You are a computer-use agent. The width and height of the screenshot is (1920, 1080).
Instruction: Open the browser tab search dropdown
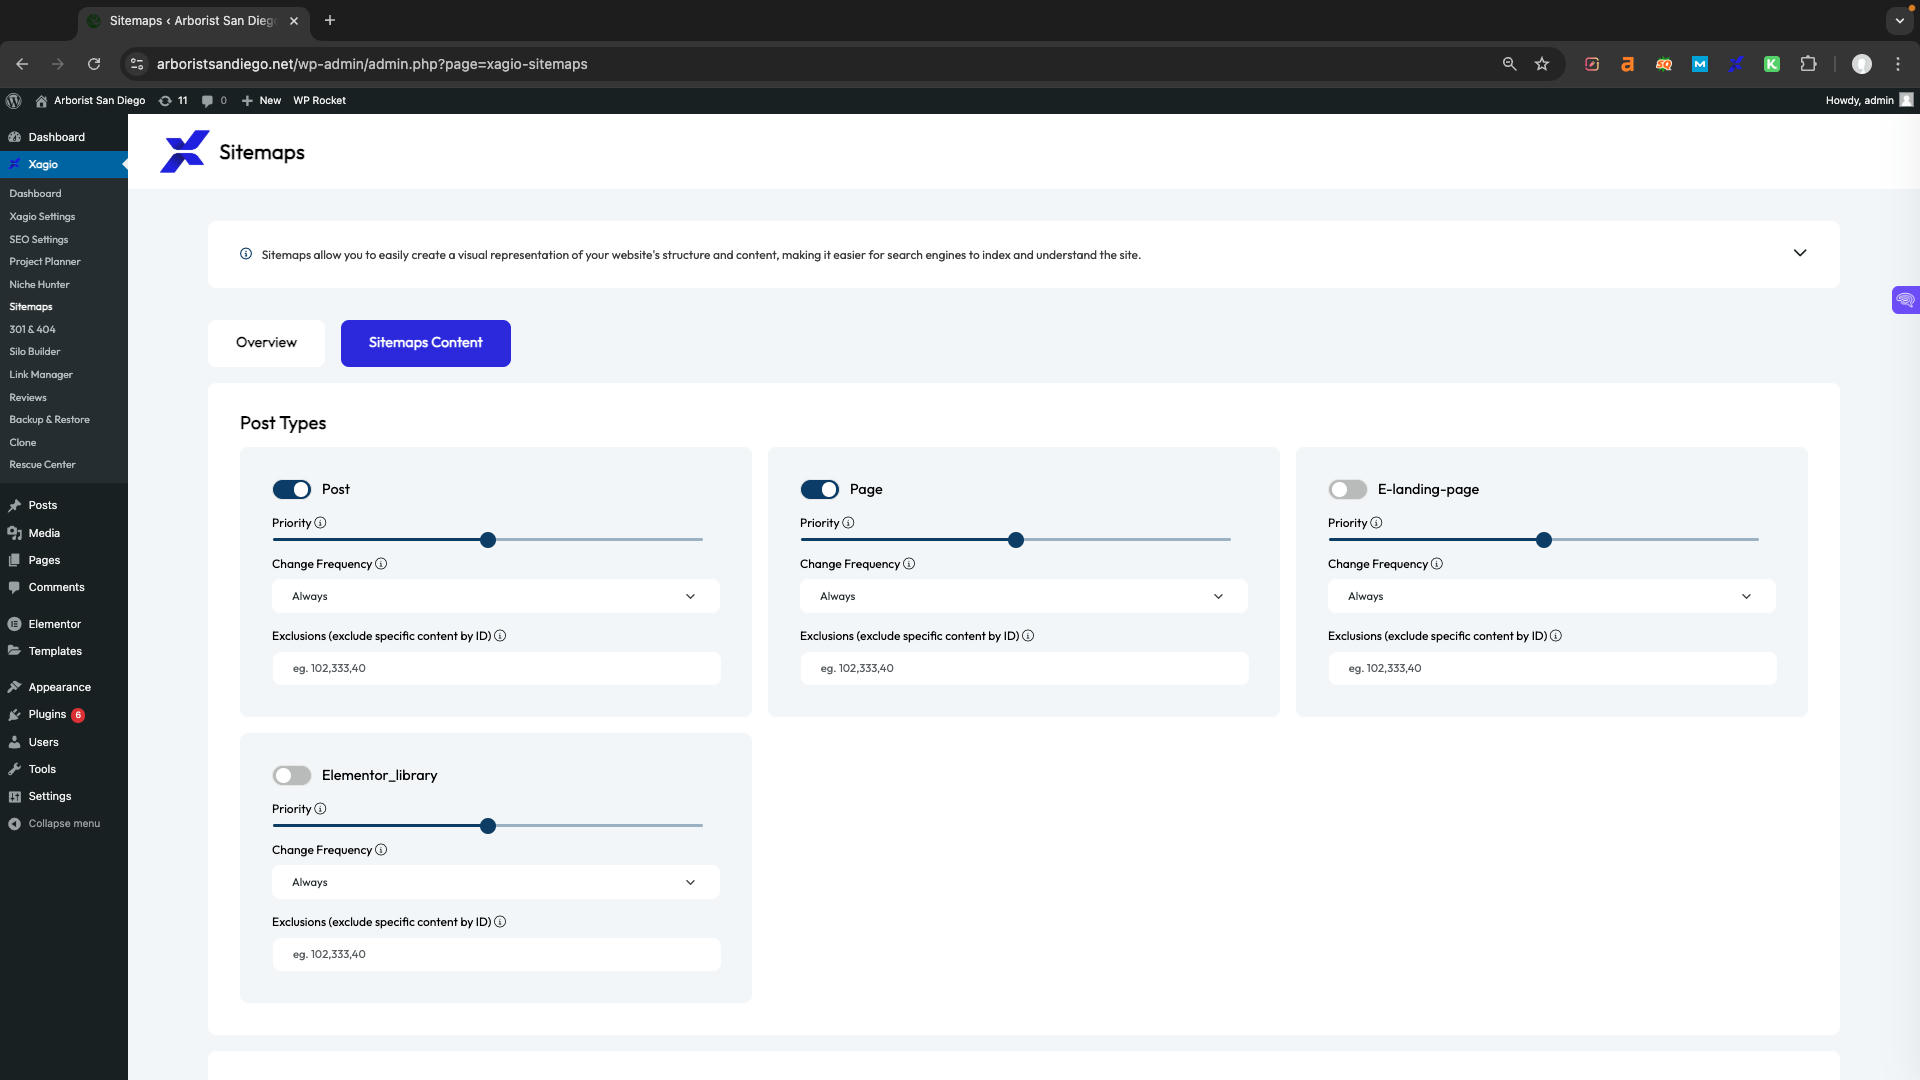click(x=1899, y=20)
